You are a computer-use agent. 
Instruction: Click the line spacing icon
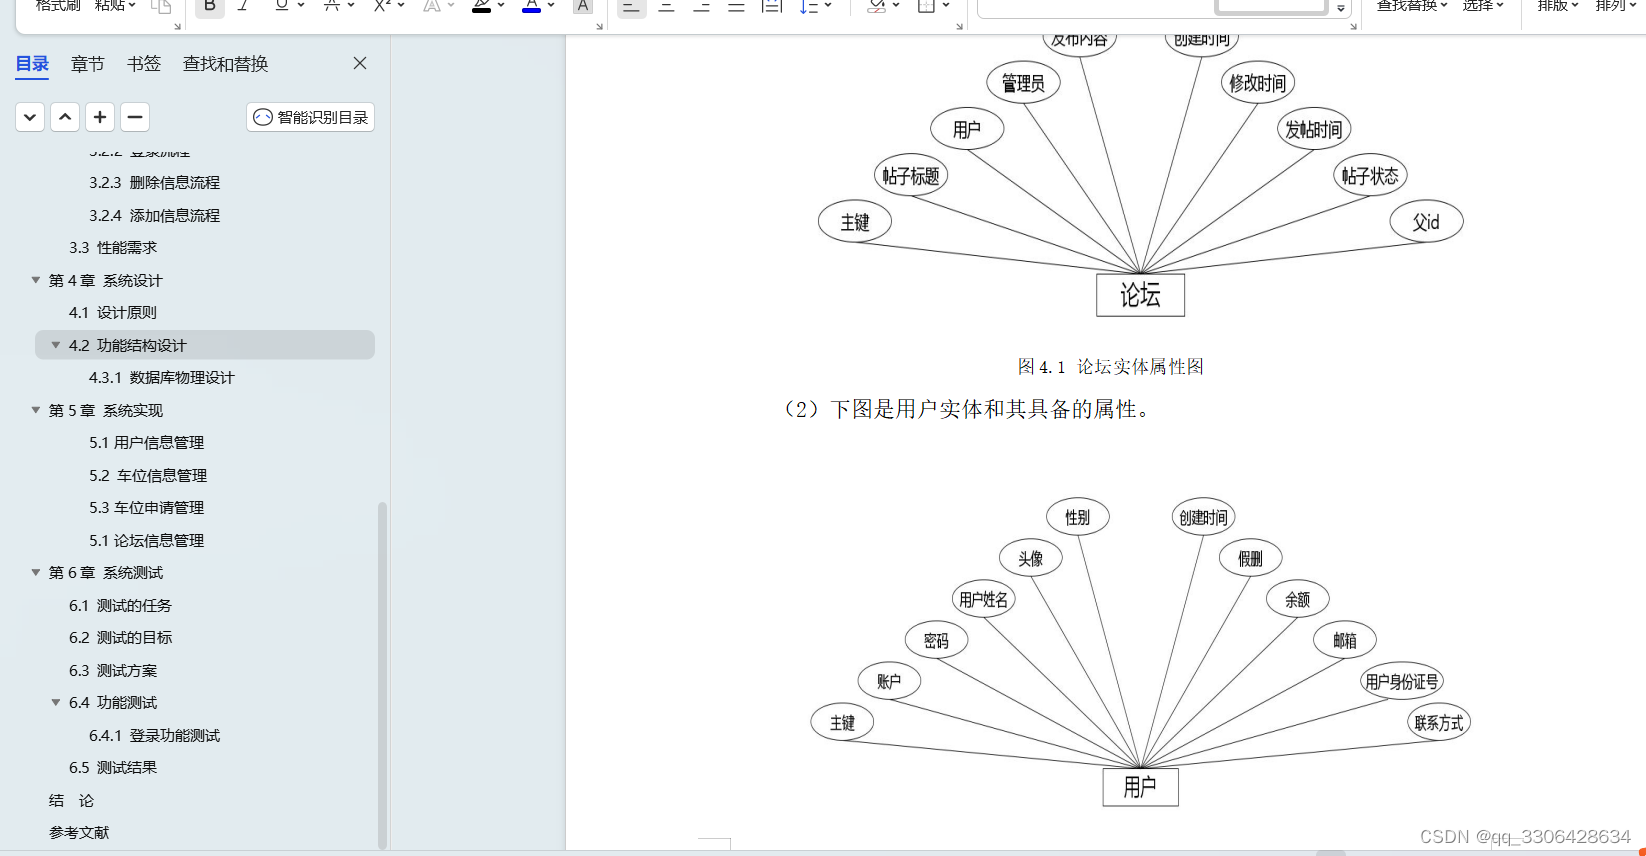coord(809,6)
